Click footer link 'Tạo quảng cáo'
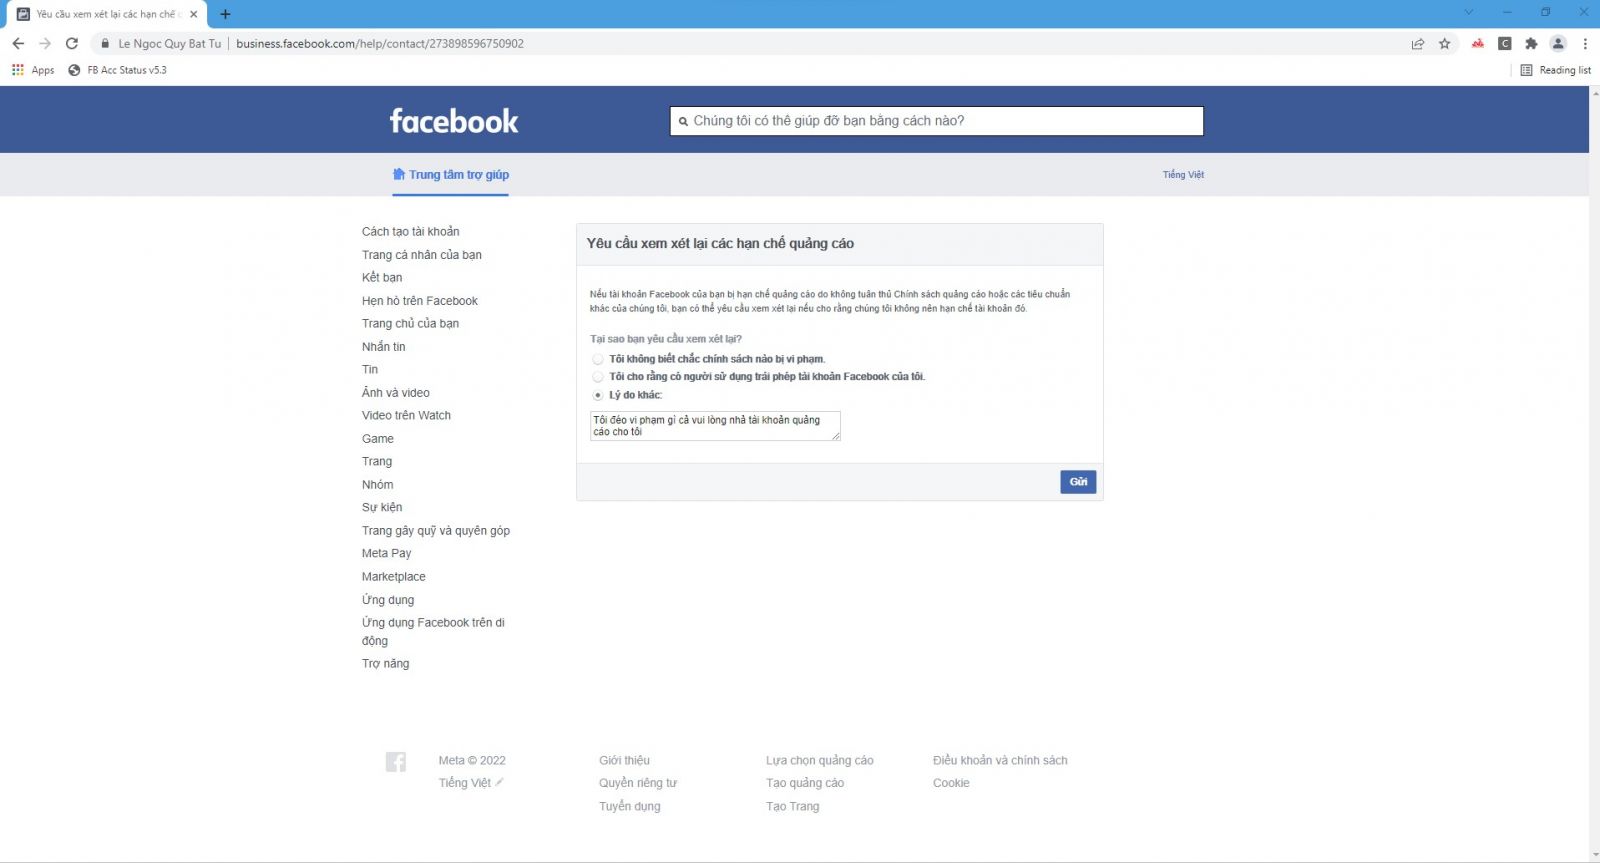1600x863 pixels. [x=805, y=783]
